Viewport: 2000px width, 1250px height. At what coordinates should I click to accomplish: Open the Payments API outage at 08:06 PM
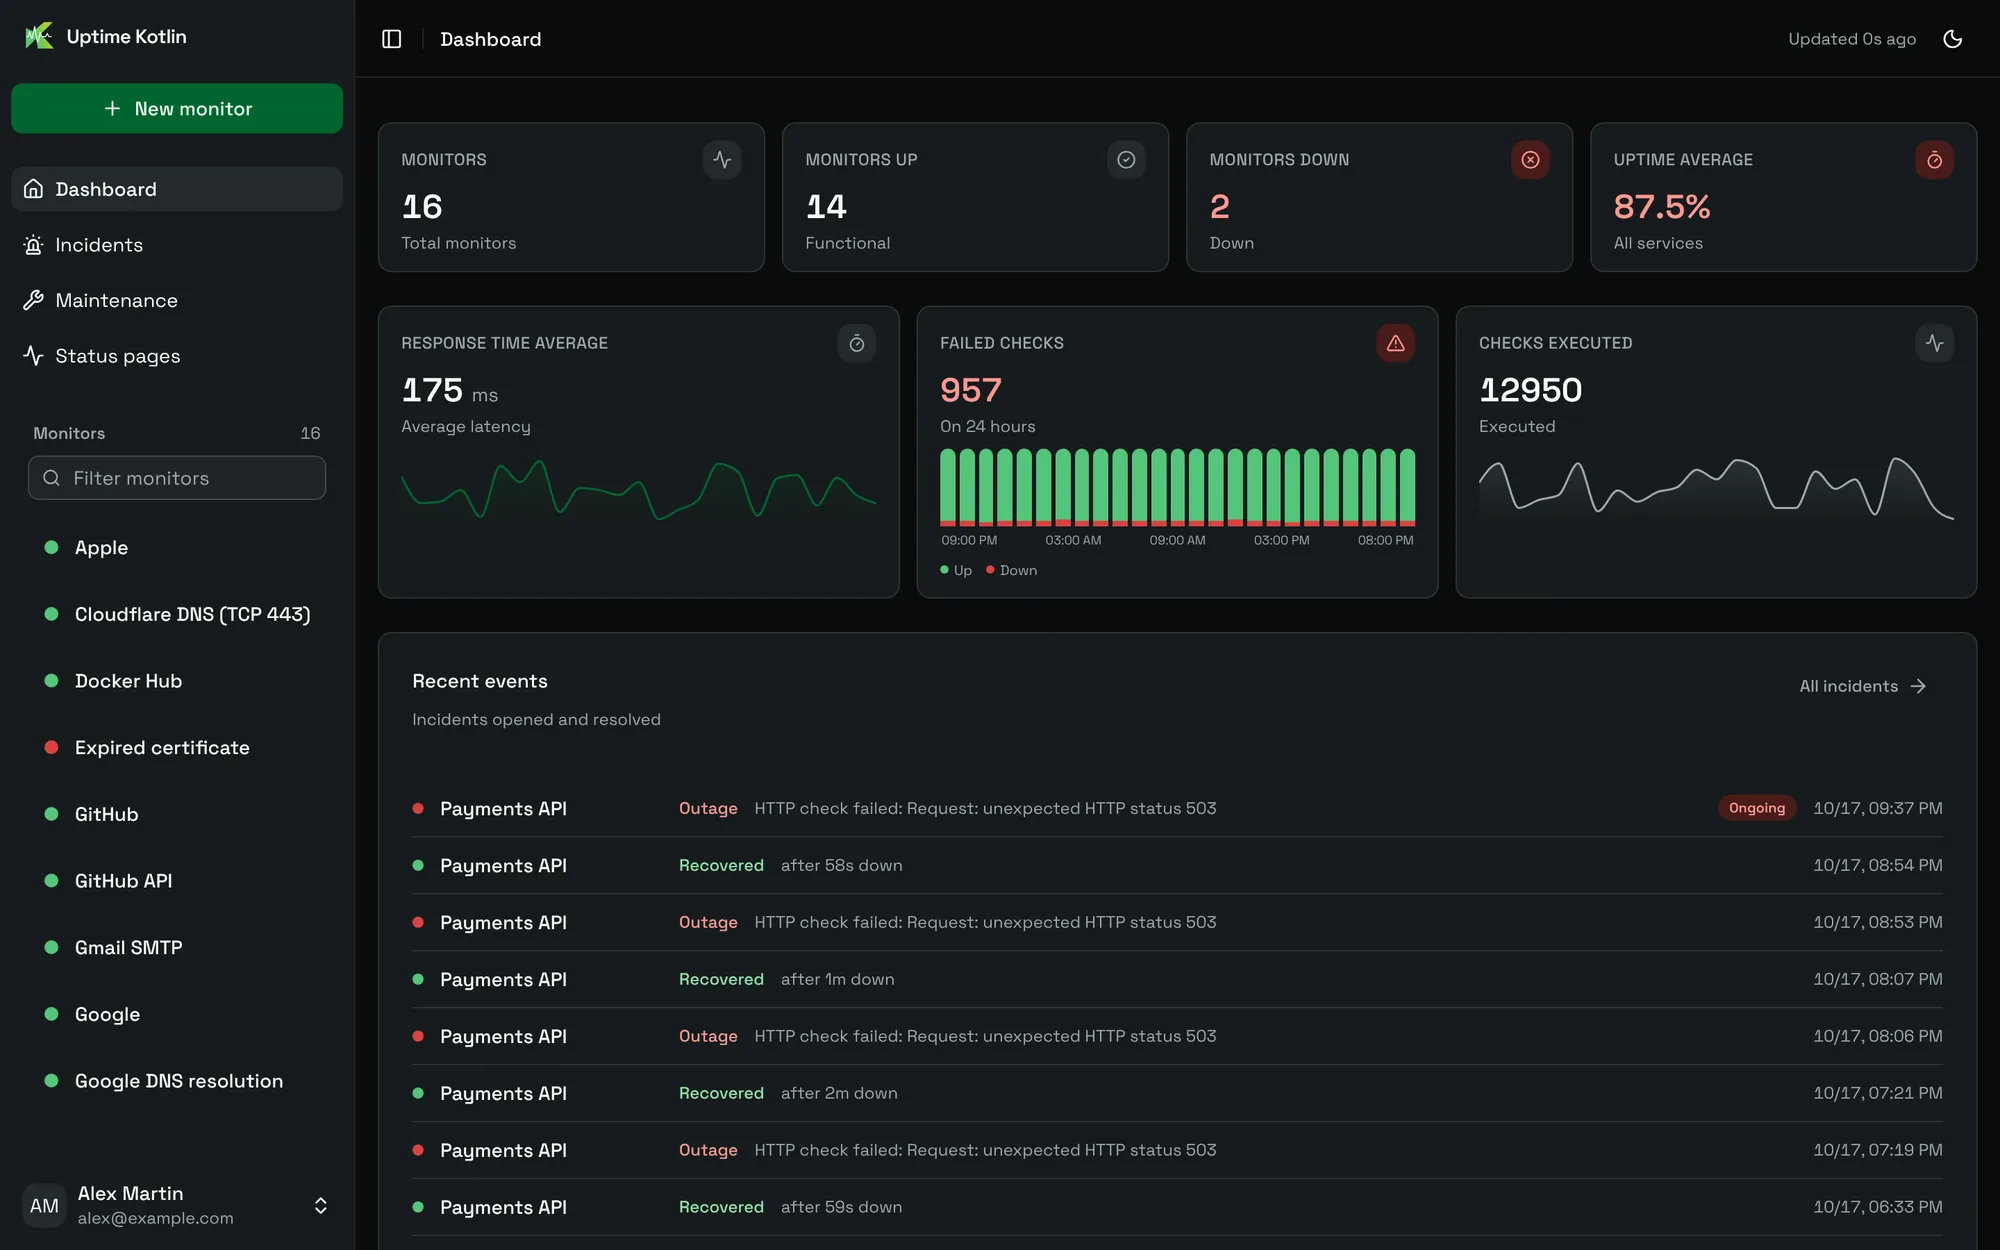pos(1177,1036)
